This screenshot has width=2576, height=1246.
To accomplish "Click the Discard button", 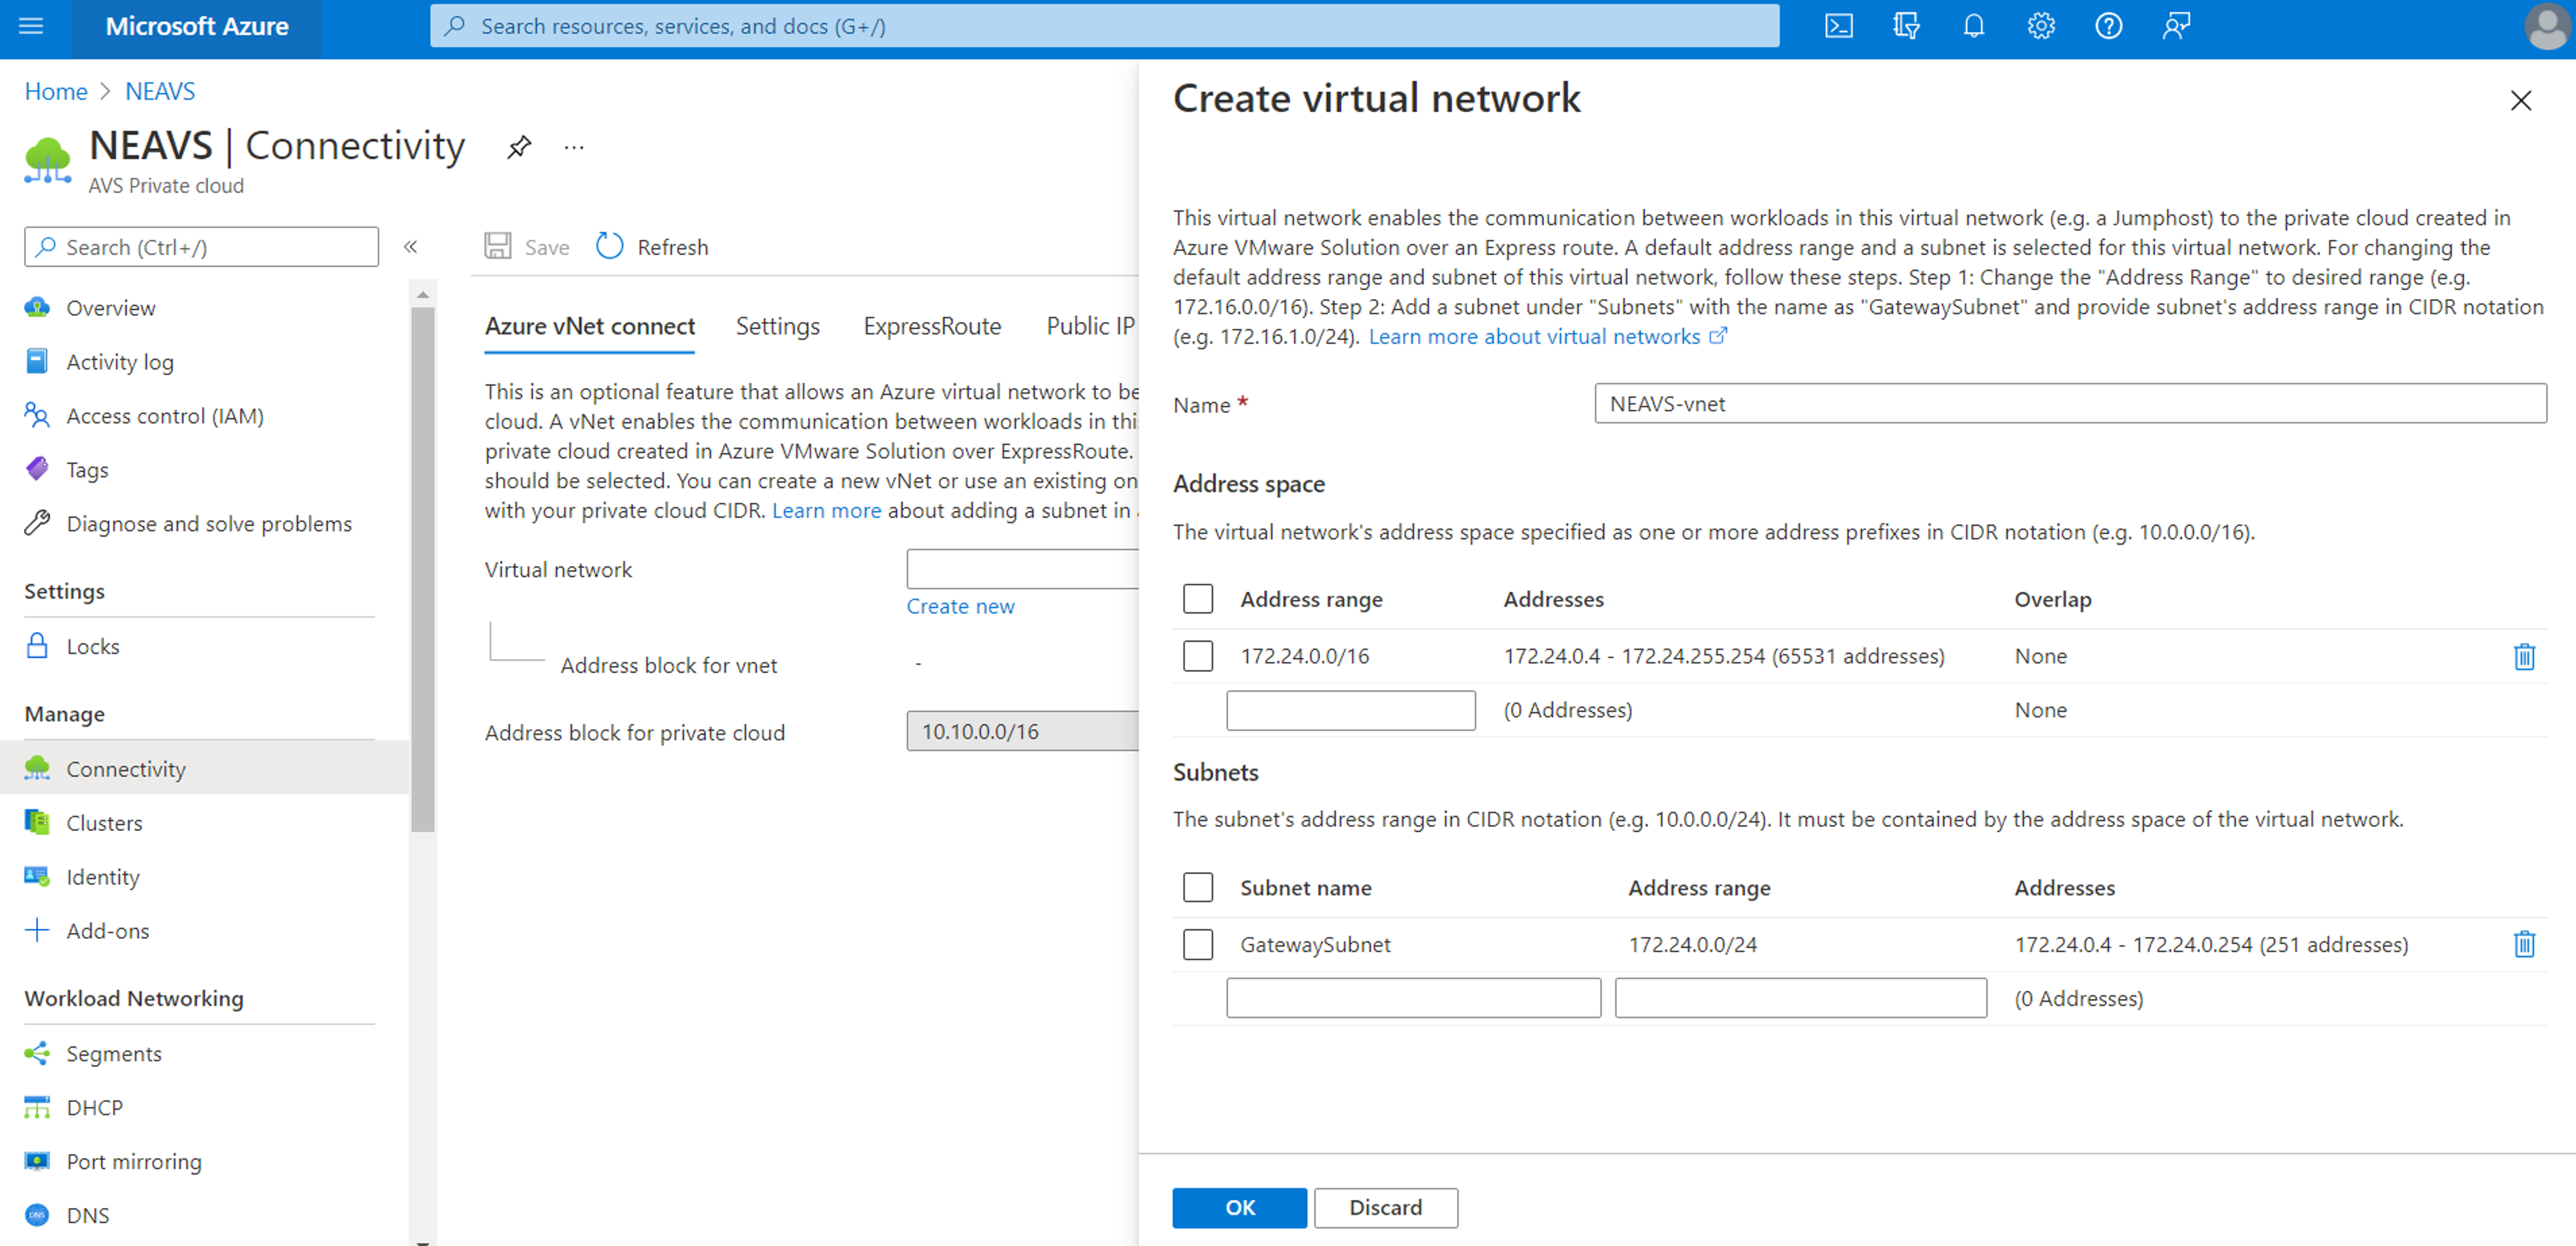I will pyautogui.click(x=1385, y=1207).
